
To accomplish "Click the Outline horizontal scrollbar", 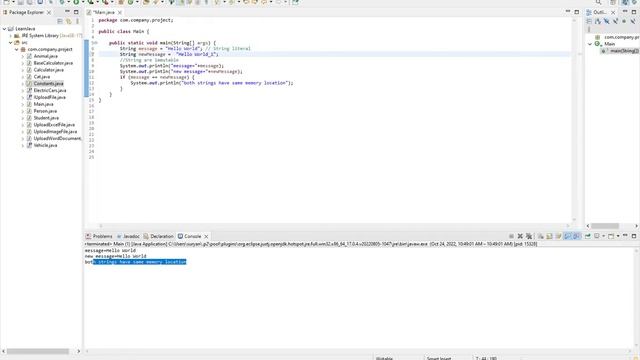I will pyautogui.click(x=605, y=226).
